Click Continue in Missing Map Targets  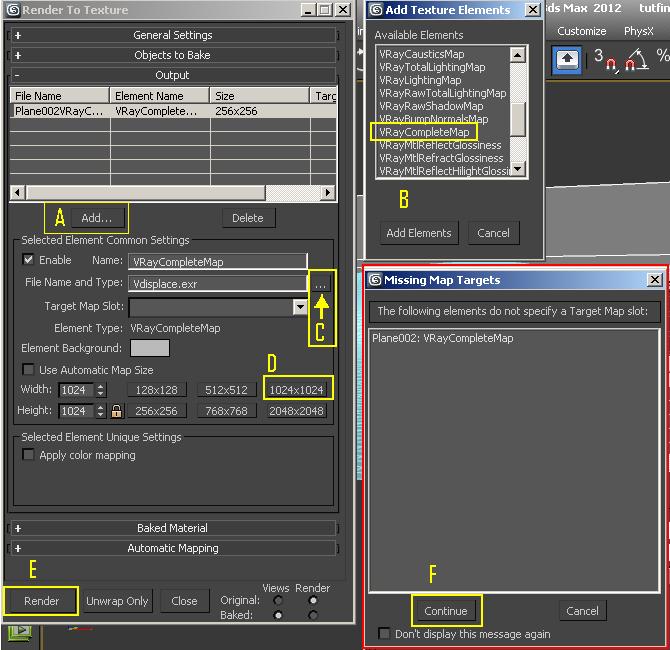click(446, 611)
